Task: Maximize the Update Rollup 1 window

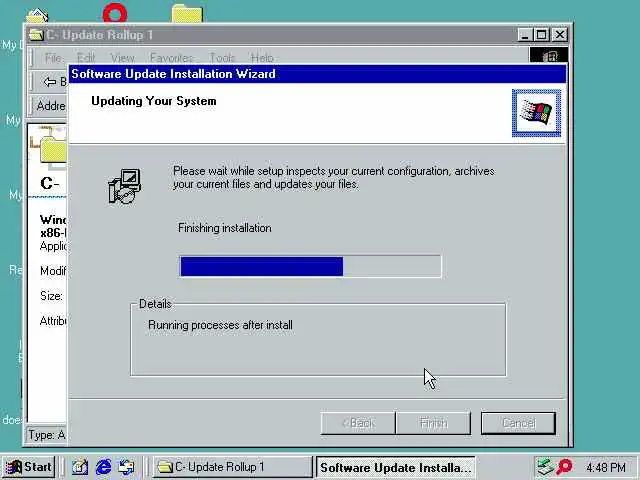Action: [x=542, y=35]
